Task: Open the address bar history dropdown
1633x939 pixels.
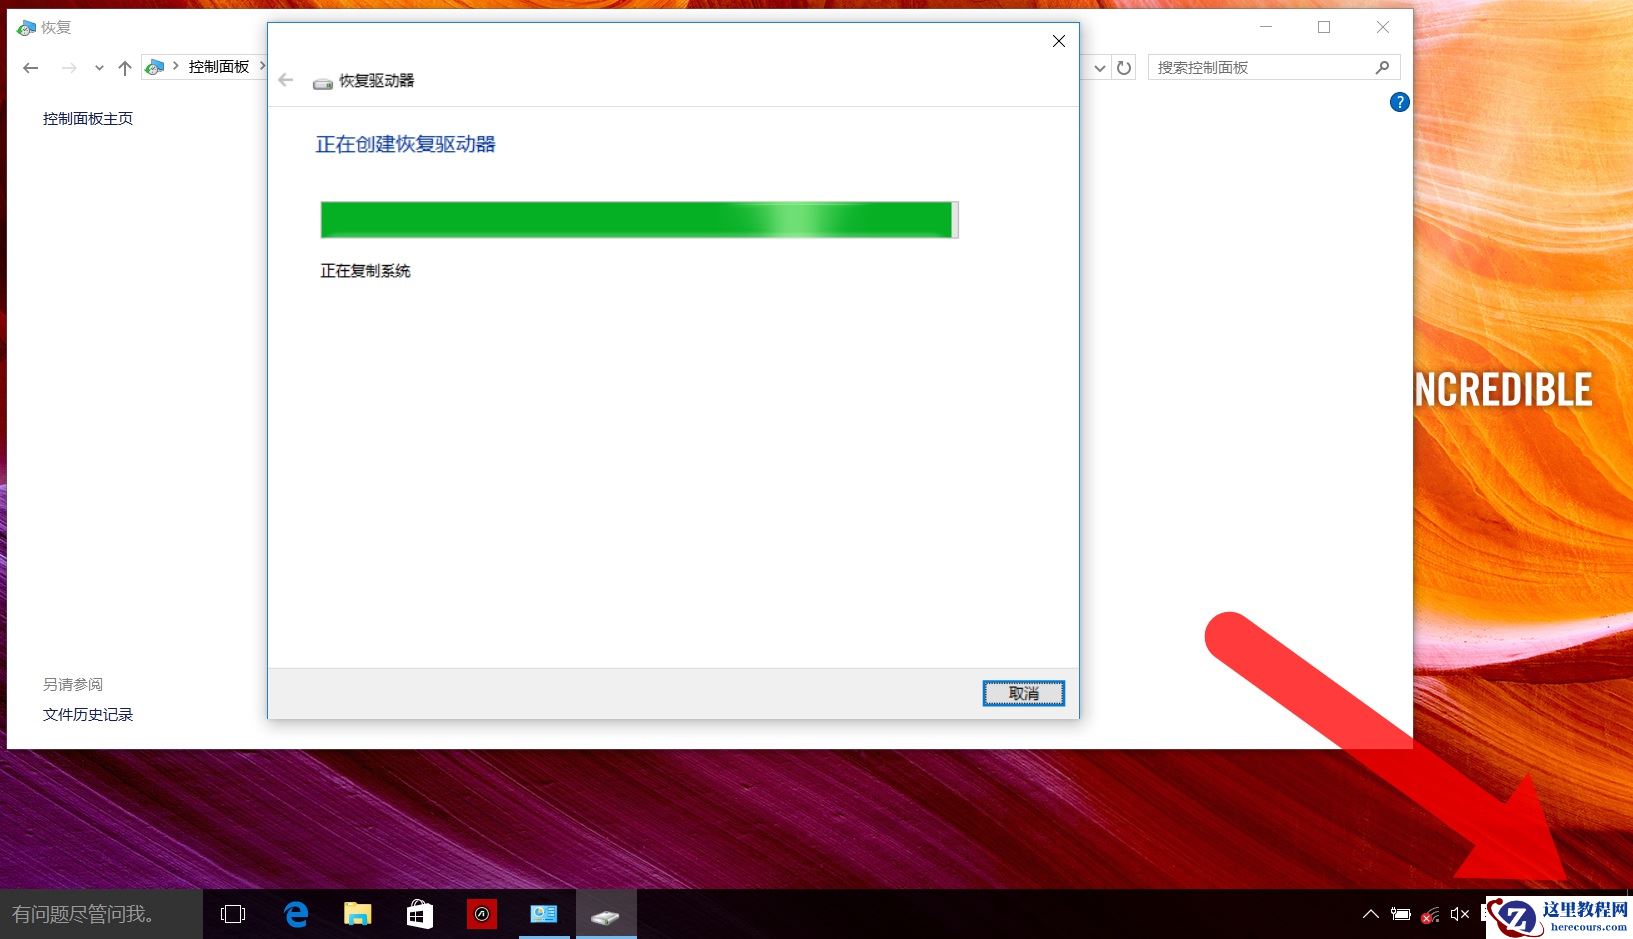Action: pyautogui.click(x=1100, y=67)
